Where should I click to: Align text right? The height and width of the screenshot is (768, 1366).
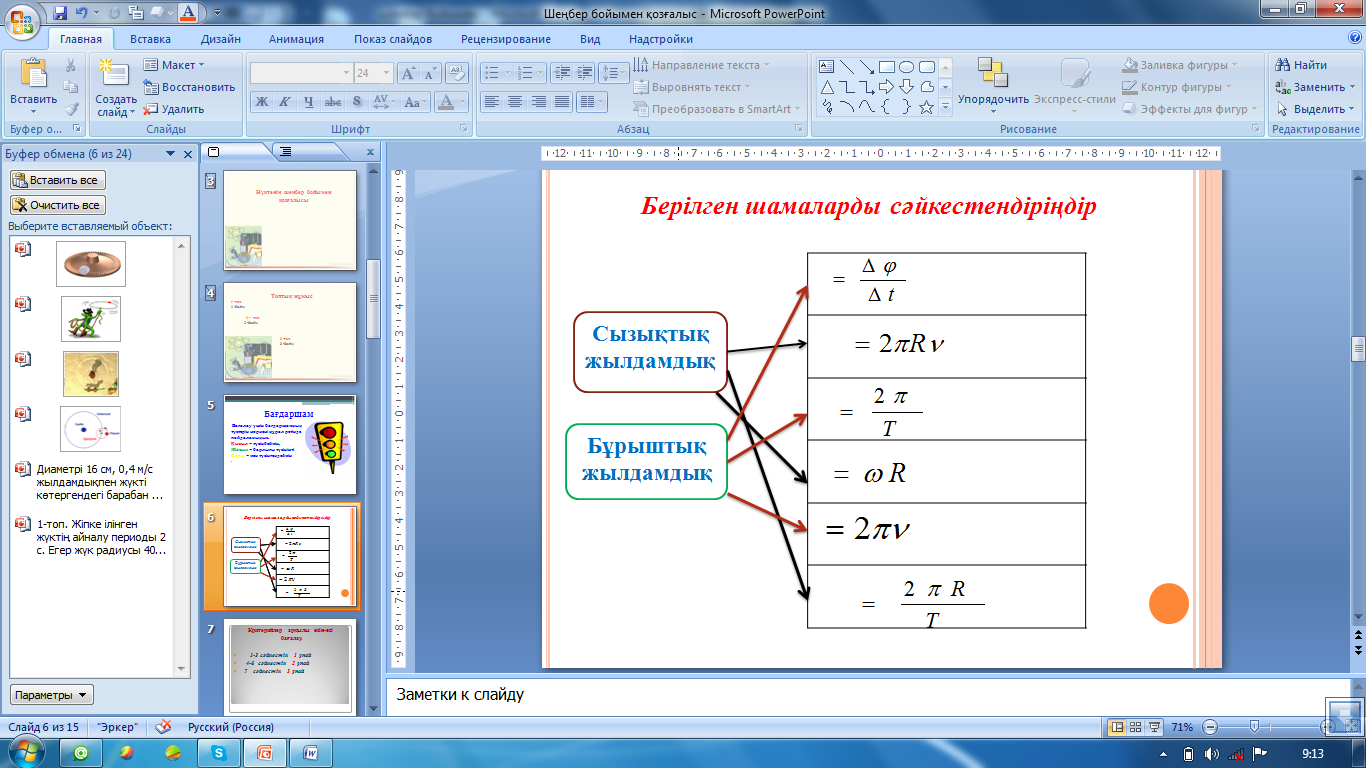[539, 102]
